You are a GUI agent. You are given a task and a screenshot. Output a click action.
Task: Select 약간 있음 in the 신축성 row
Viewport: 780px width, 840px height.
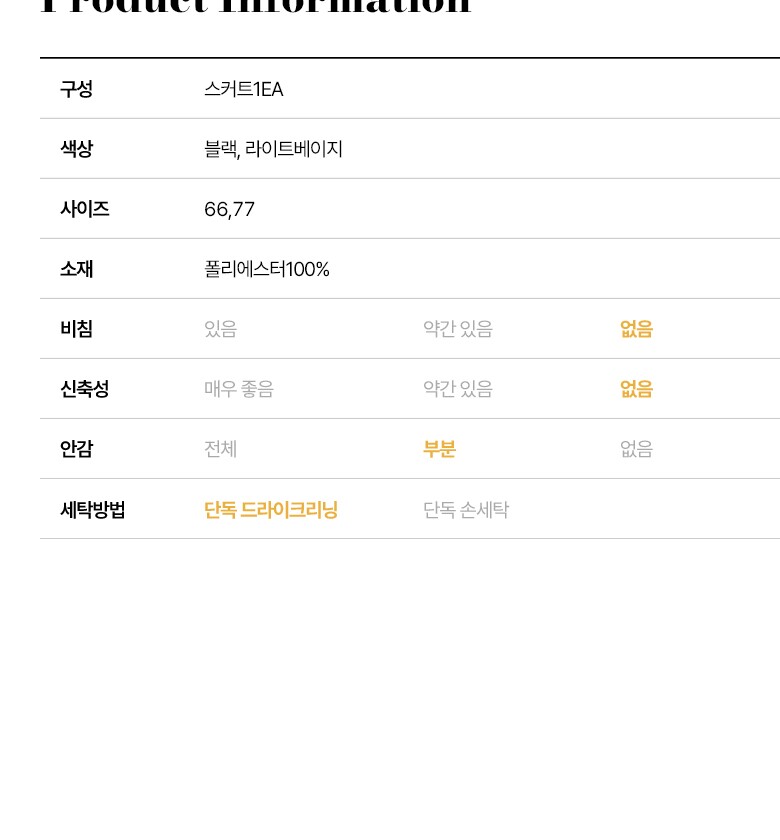457,389
